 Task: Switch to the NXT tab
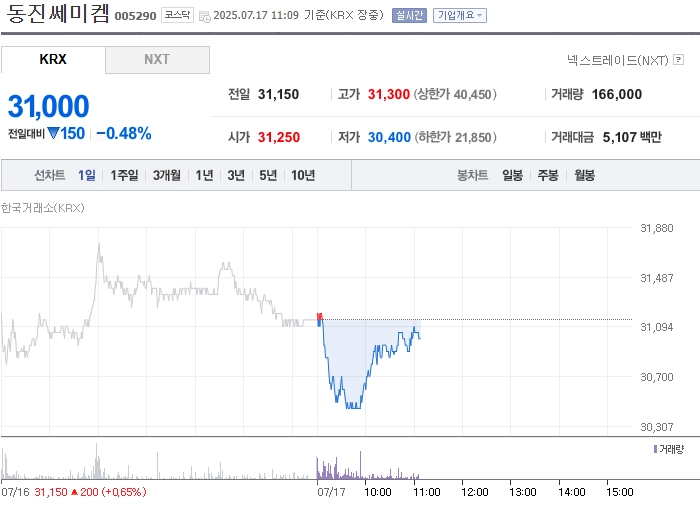(157, 59)
